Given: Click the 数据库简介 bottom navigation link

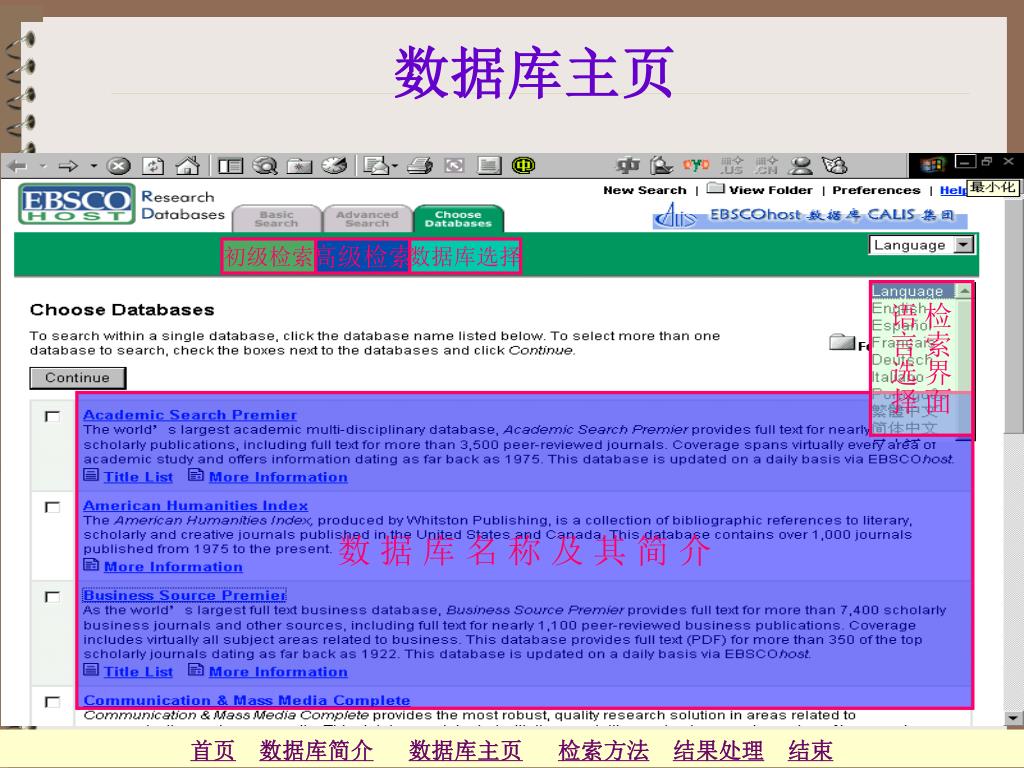Looking at the screenshot, I should coord(316,750).
